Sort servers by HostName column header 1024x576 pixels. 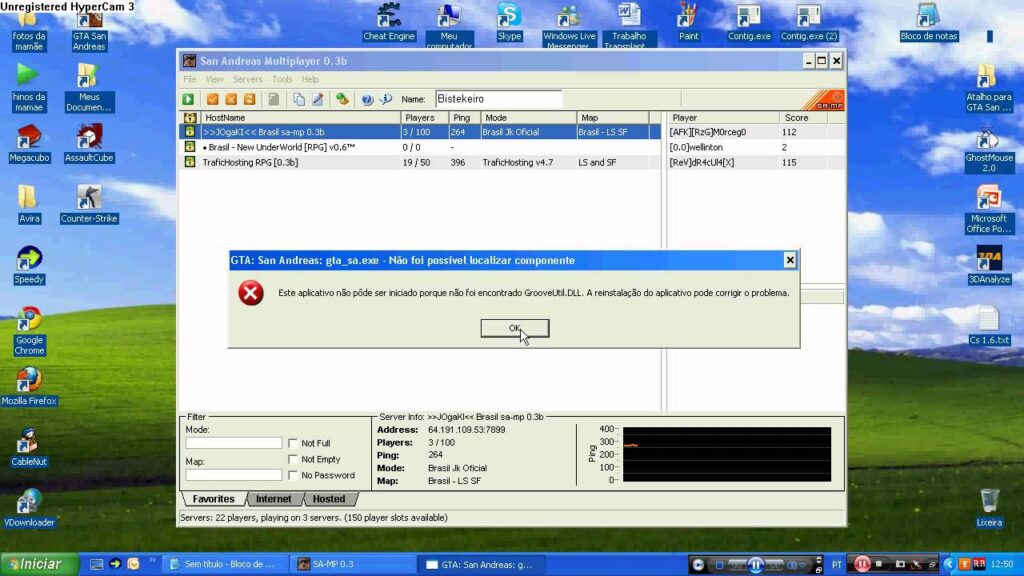click(299, 118)
